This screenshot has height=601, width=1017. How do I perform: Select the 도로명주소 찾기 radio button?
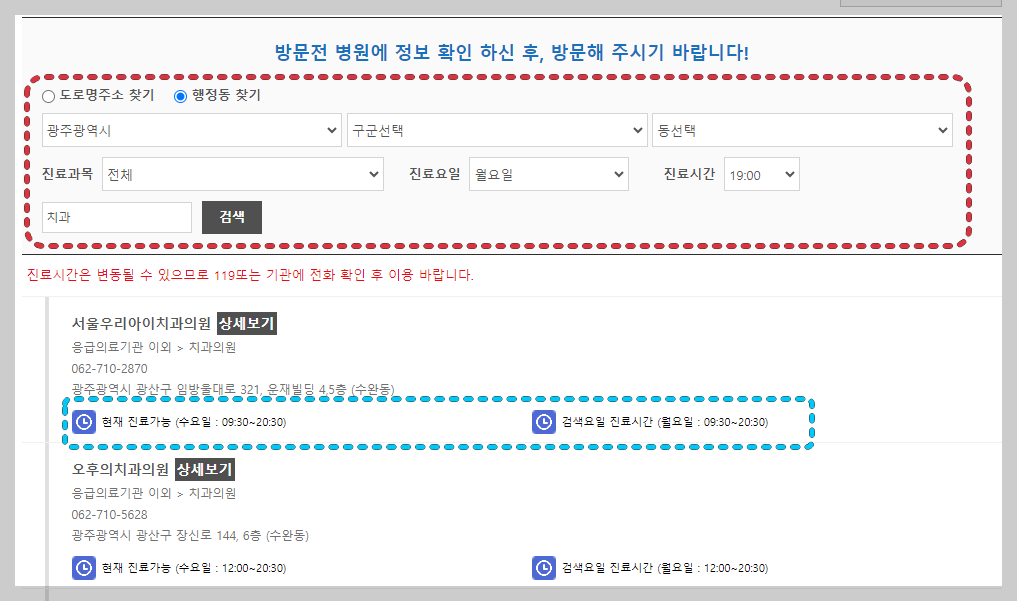point(47,96)
